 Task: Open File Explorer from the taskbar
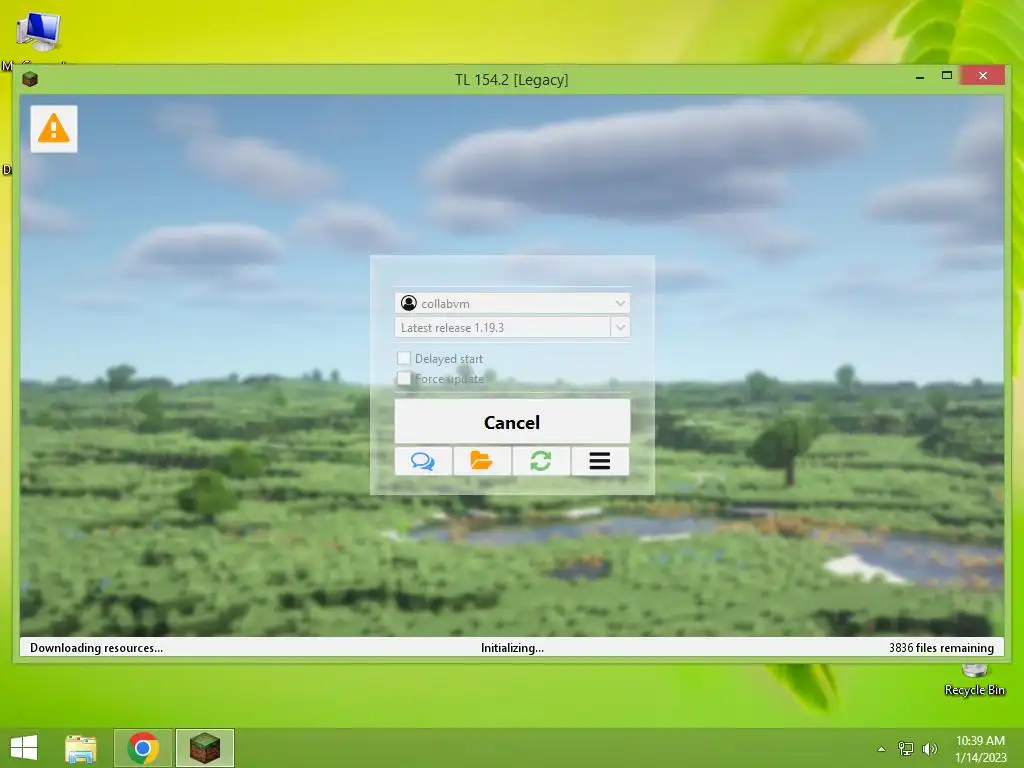tap(81, 748)
